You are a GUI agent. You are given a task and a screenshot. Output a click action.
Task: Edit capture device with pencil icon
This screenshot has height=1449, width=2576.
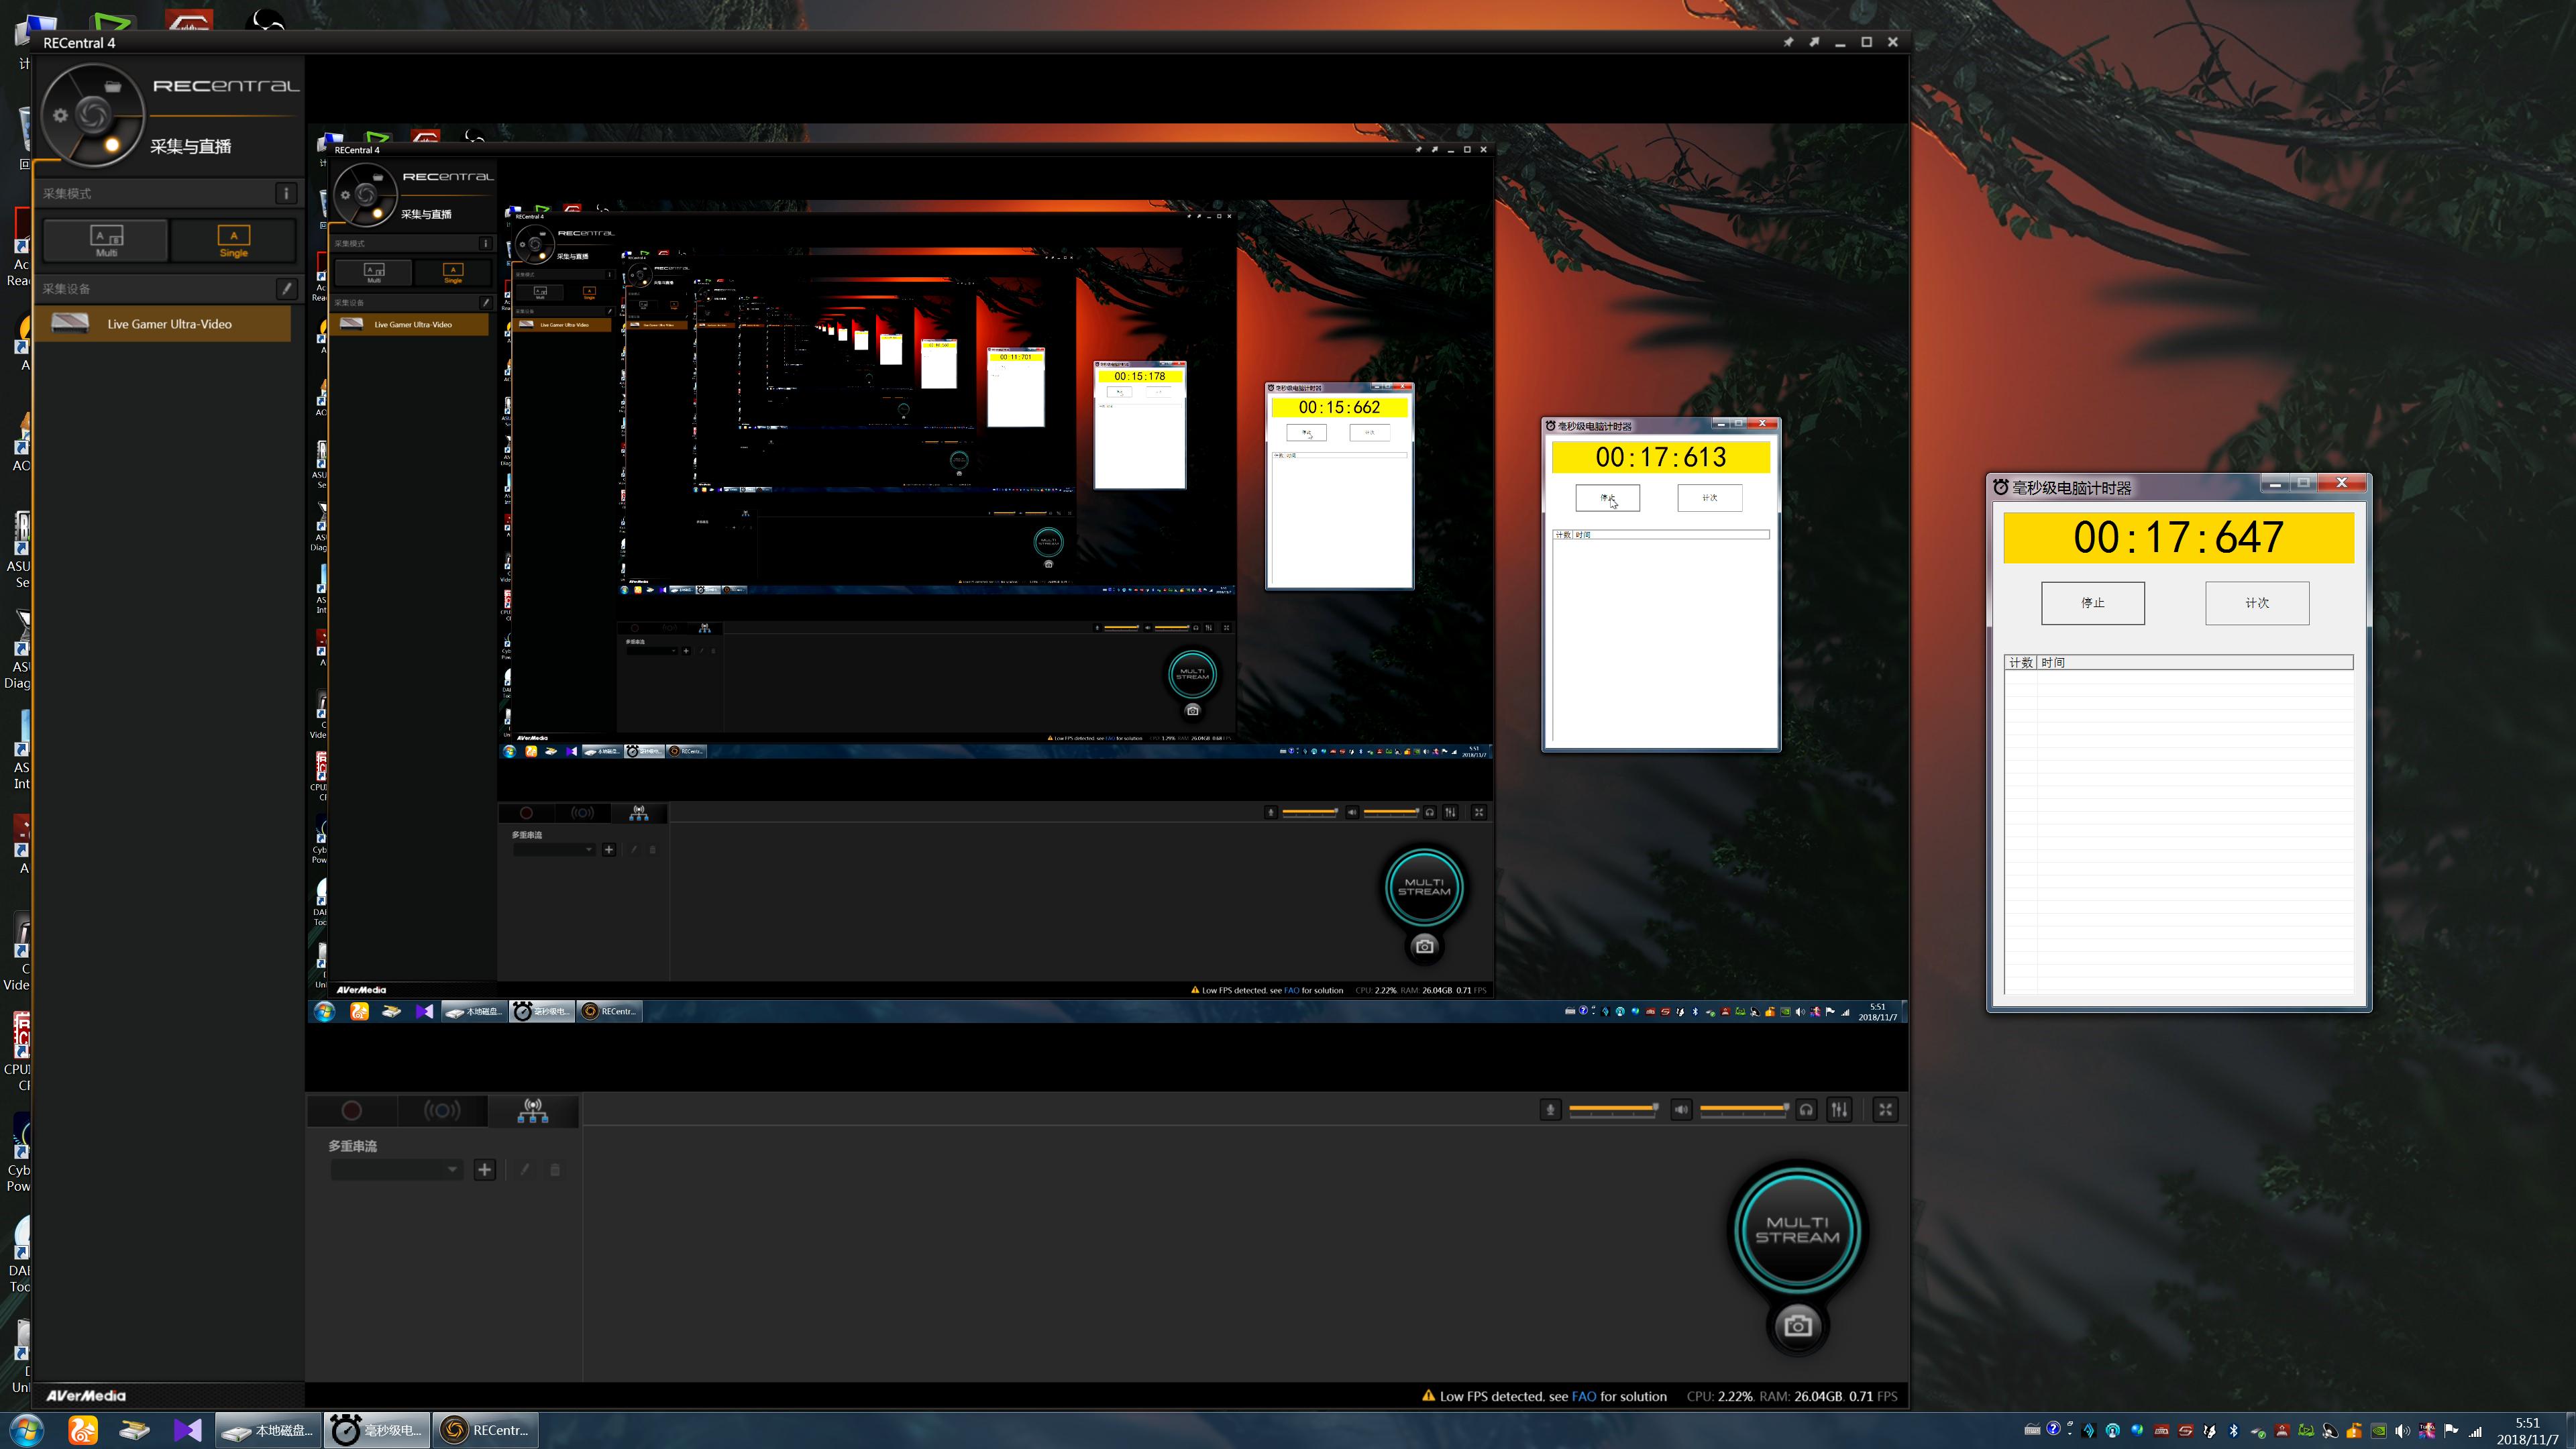click(x=286, y=289)
